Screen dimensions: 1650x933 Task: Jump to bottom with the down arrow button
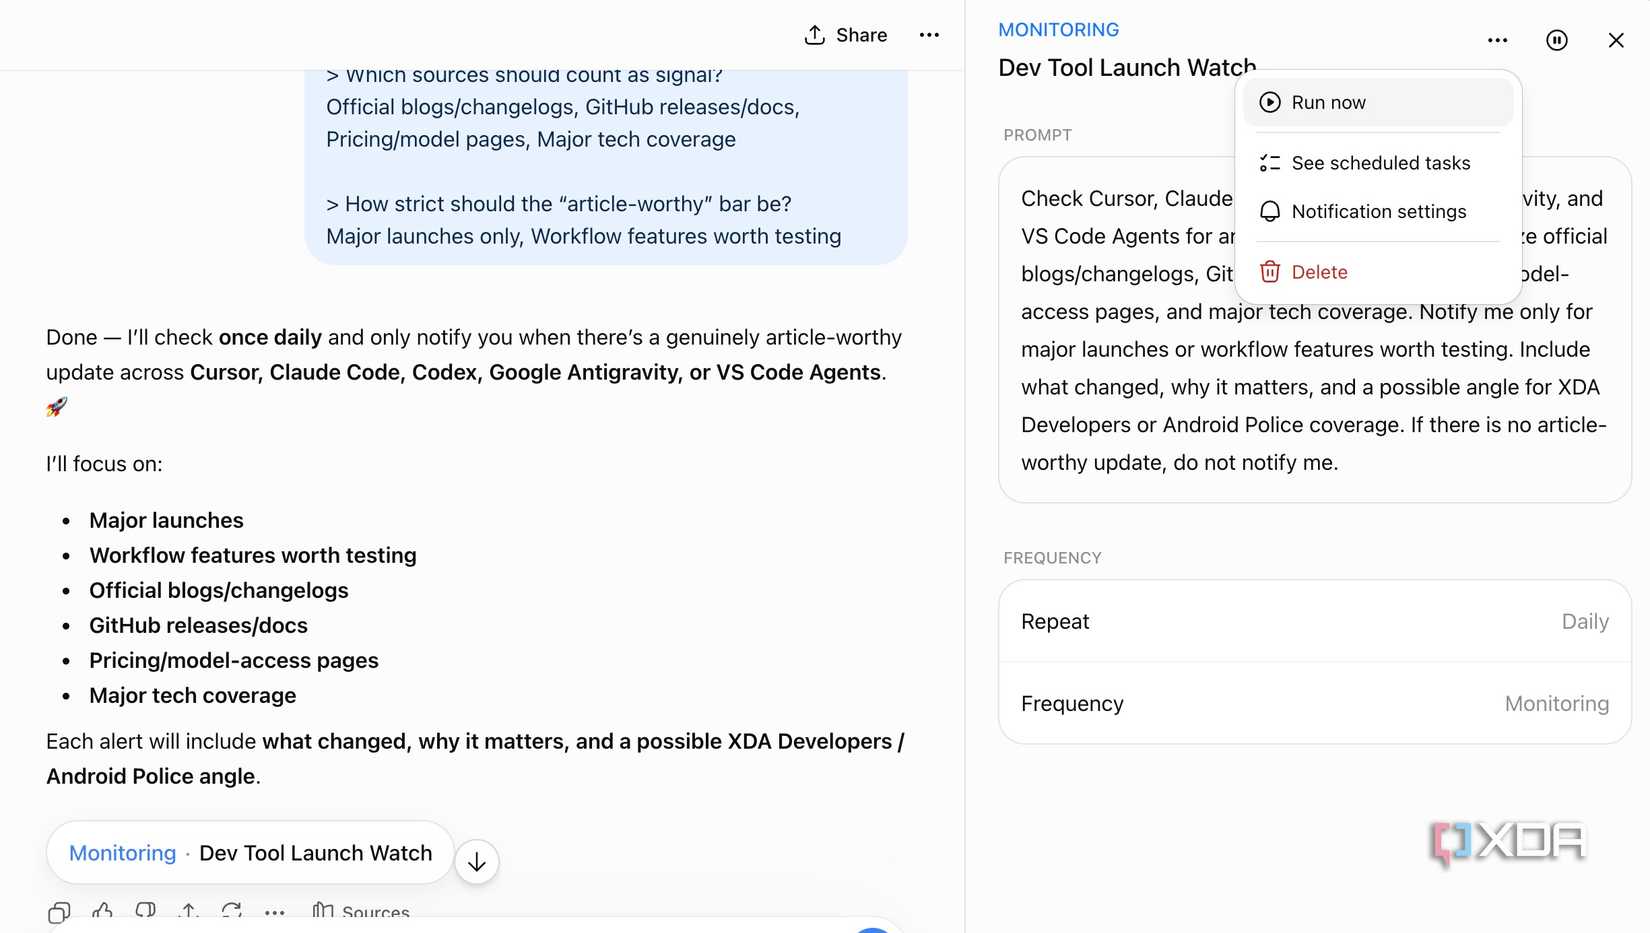tap(477, 862)
